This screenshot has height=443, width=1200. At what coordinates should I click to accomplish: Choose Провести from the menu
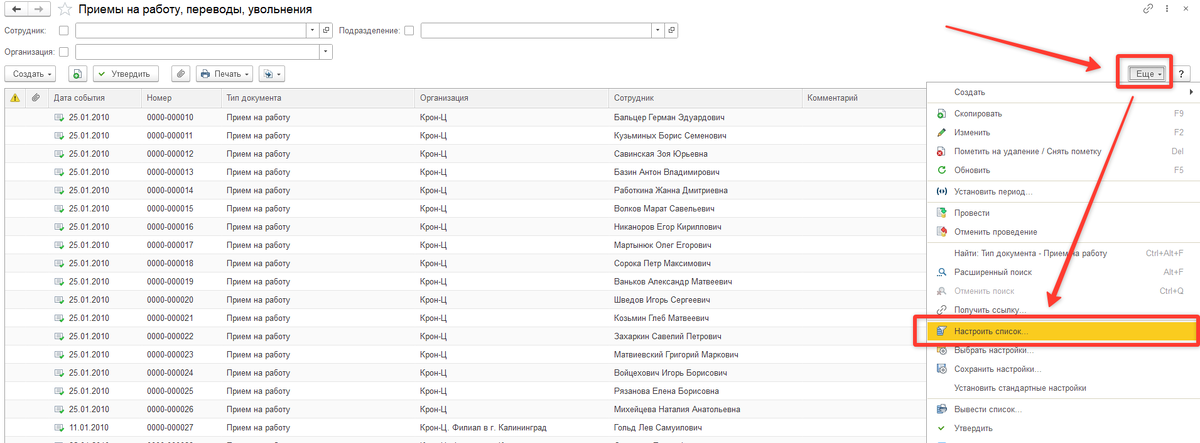coord(1063,213)
